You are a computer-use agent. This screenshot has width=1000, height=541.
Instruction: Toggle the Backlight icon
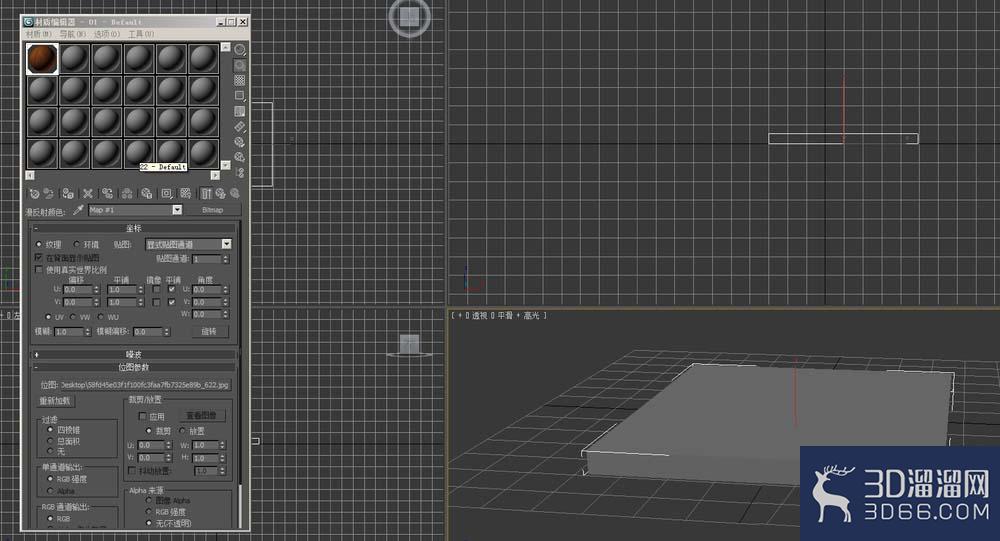(x=240, y=65)
